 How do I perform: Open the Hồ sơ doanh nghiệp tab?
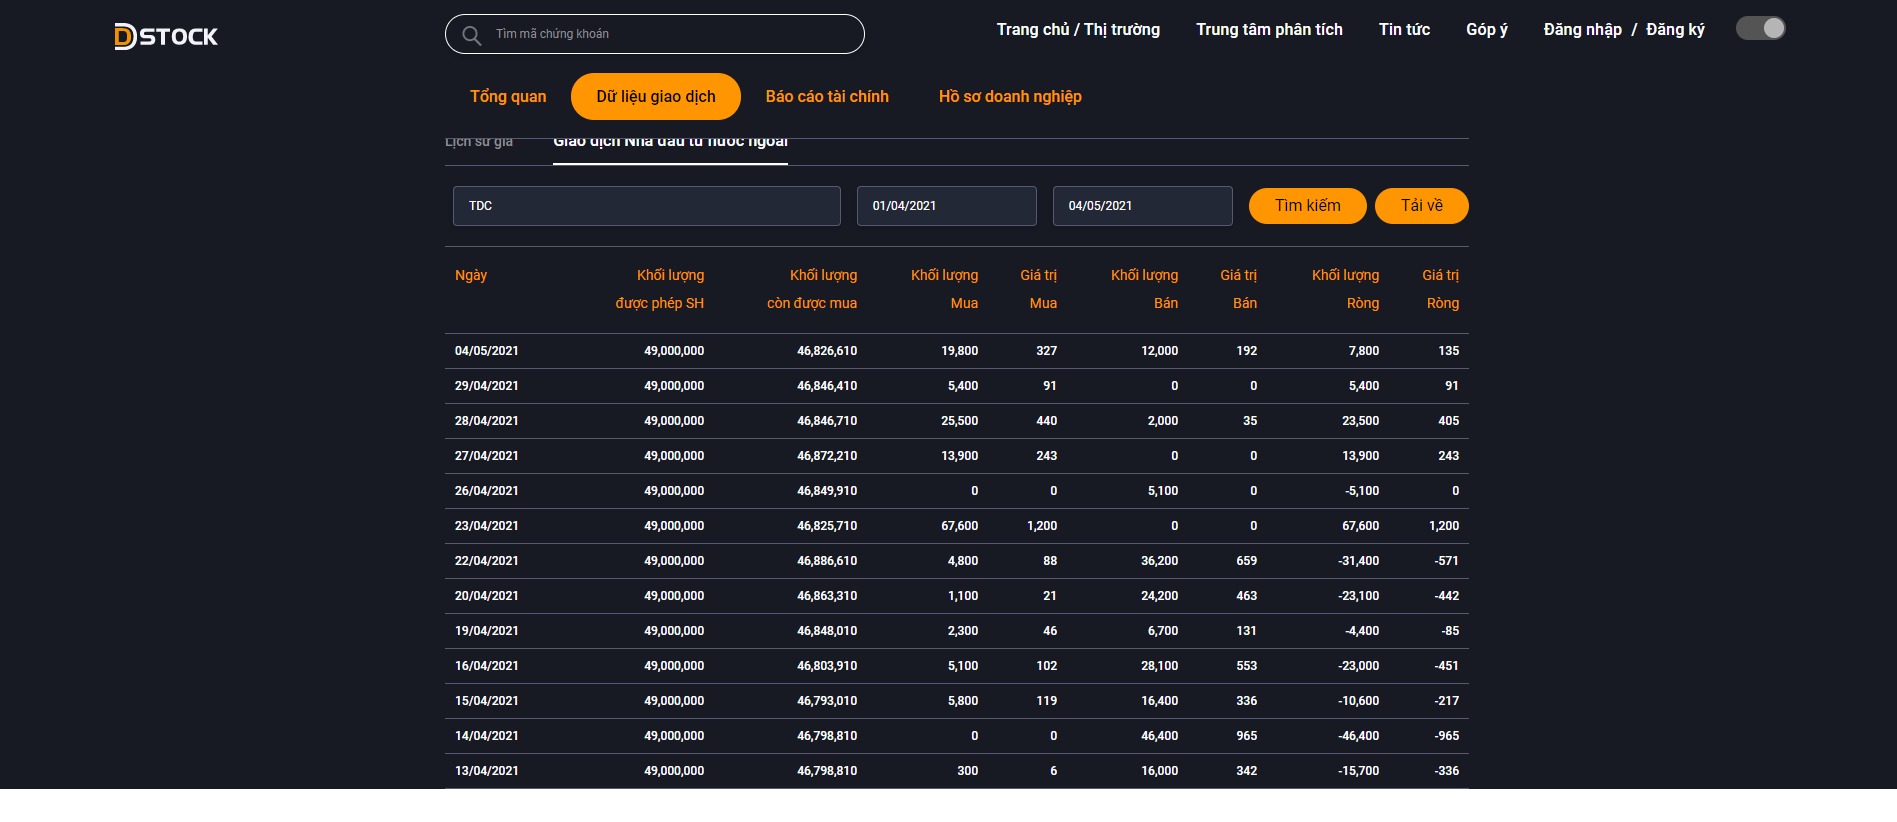tap(1010, 97)
